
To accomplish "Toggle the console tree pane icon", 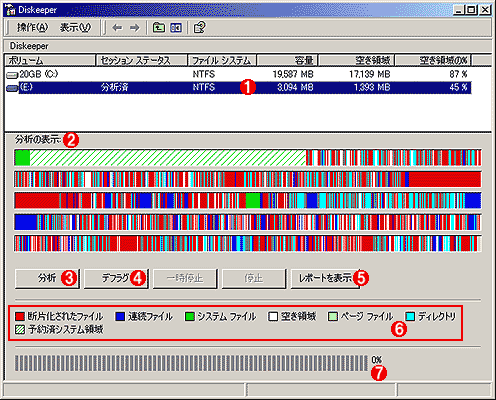I will (176, 28).
